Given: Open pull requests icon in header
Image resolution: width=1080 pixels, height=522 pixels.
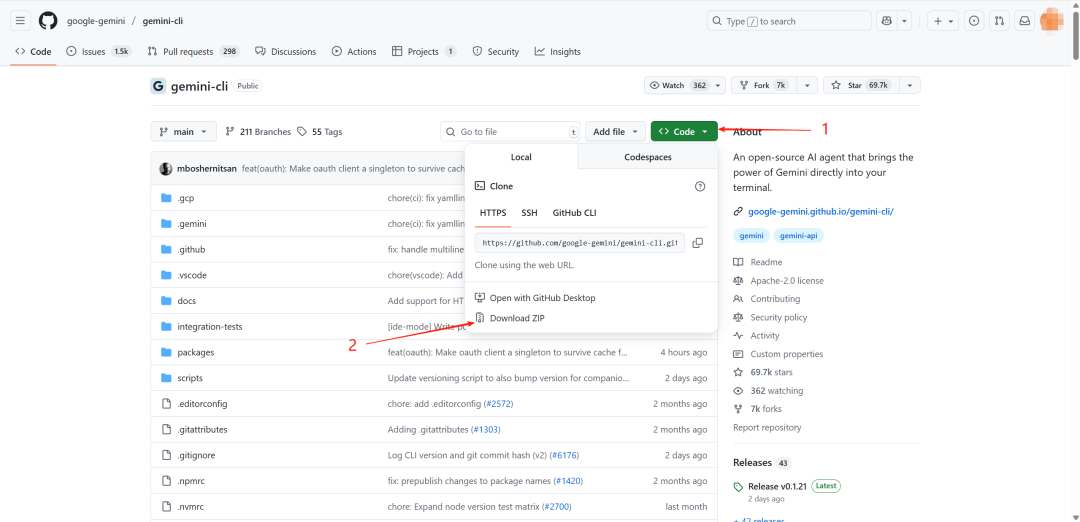Looking at the screenshot, I should (999, 21).
